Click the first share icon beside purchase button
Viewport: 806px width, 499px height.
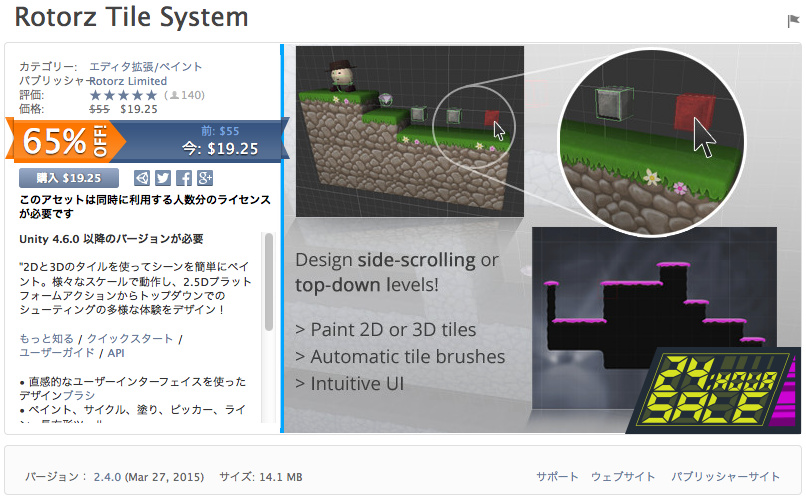coord(142,178)
